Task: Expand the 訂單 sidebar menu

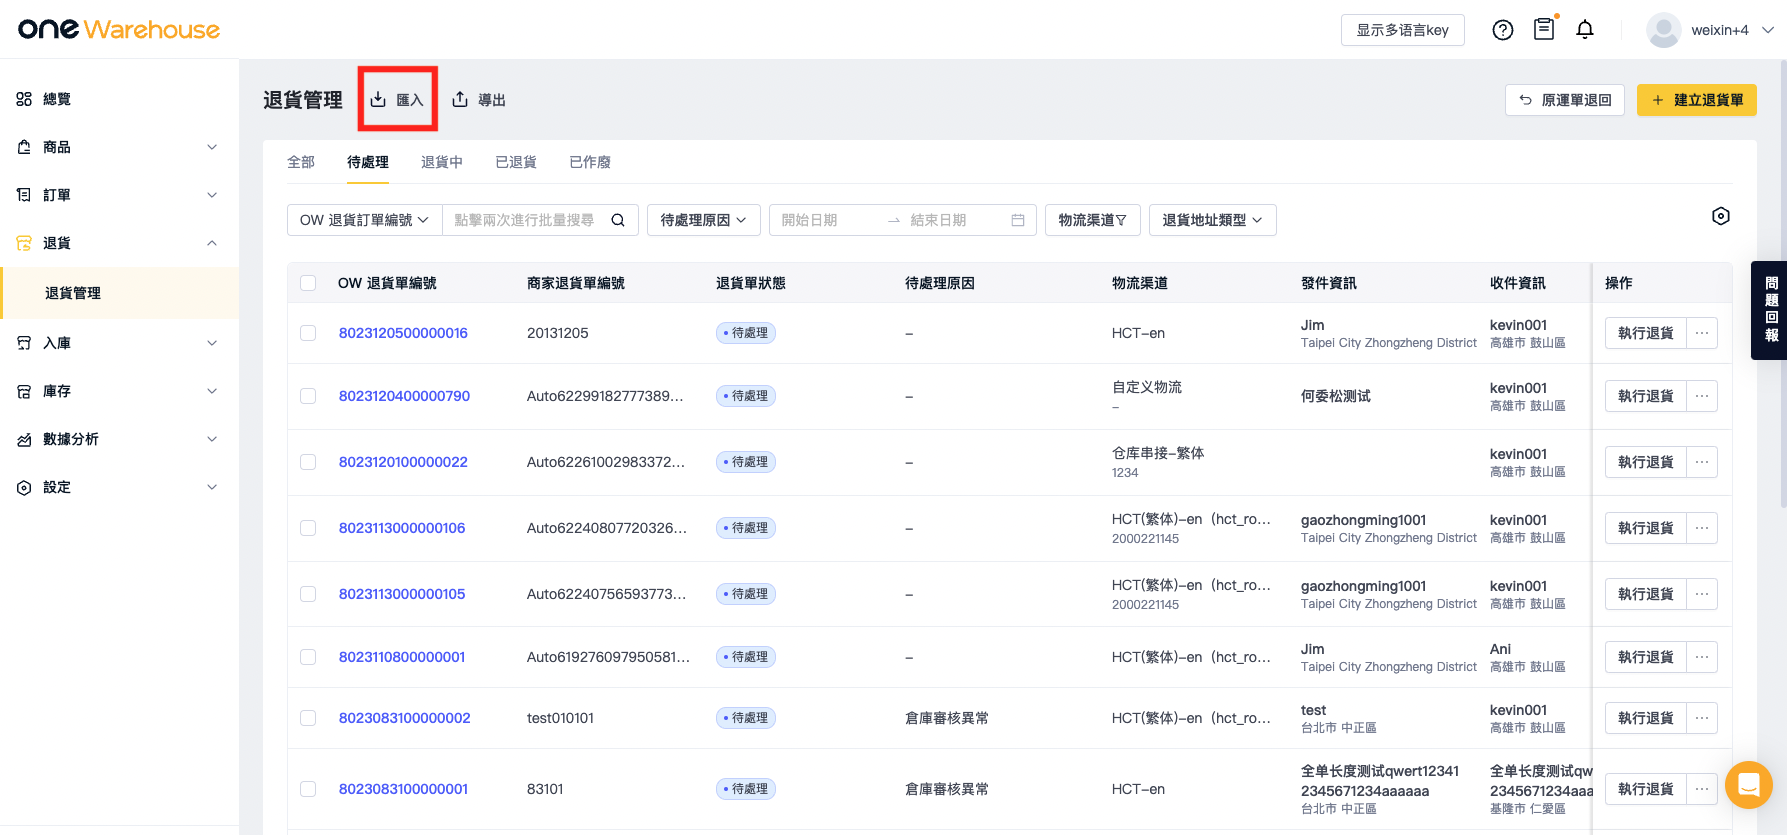Action: [119, 195]
